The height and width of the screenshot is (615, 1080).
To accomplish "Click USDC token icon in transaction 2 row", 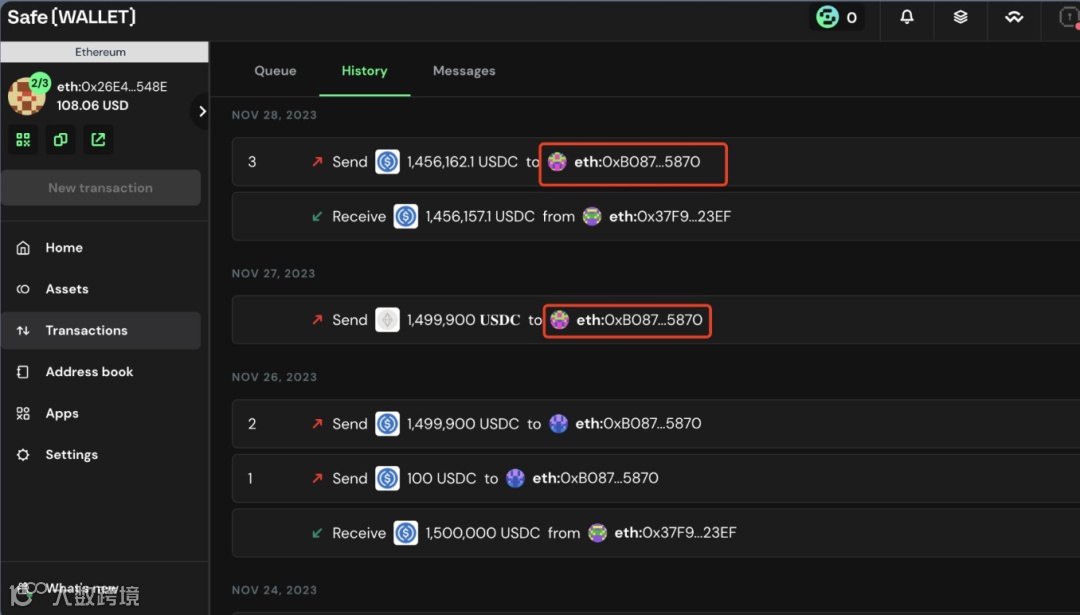I will 387,424.
